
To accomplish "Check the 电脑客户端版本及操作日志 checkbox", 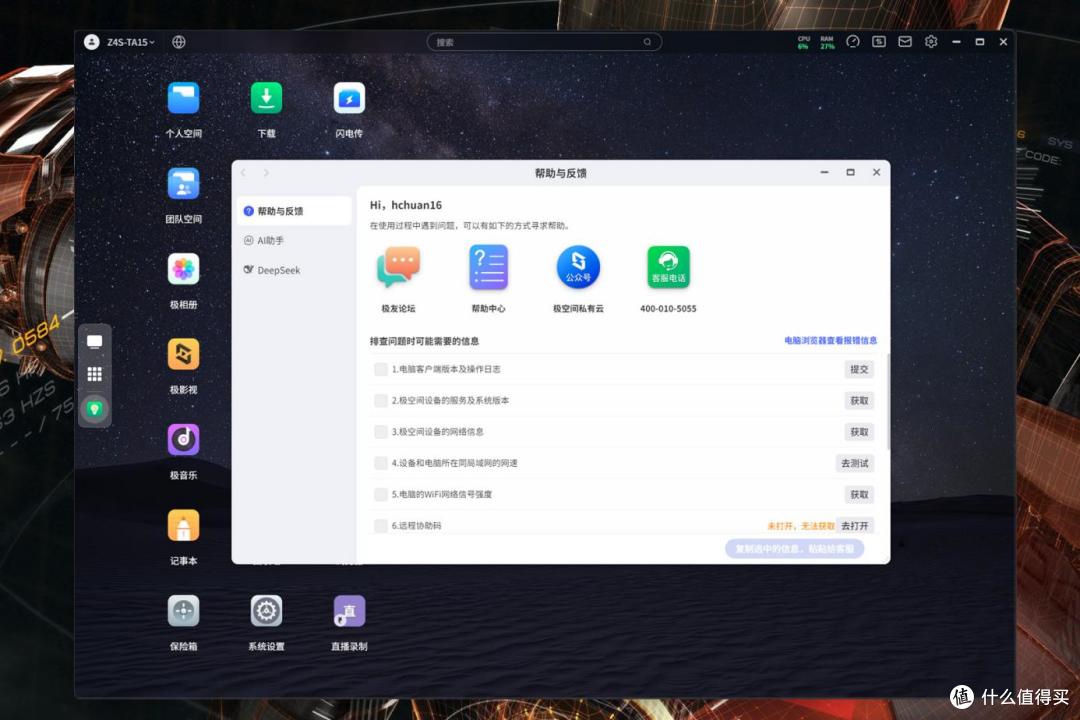I will click(x=380, y=369).
